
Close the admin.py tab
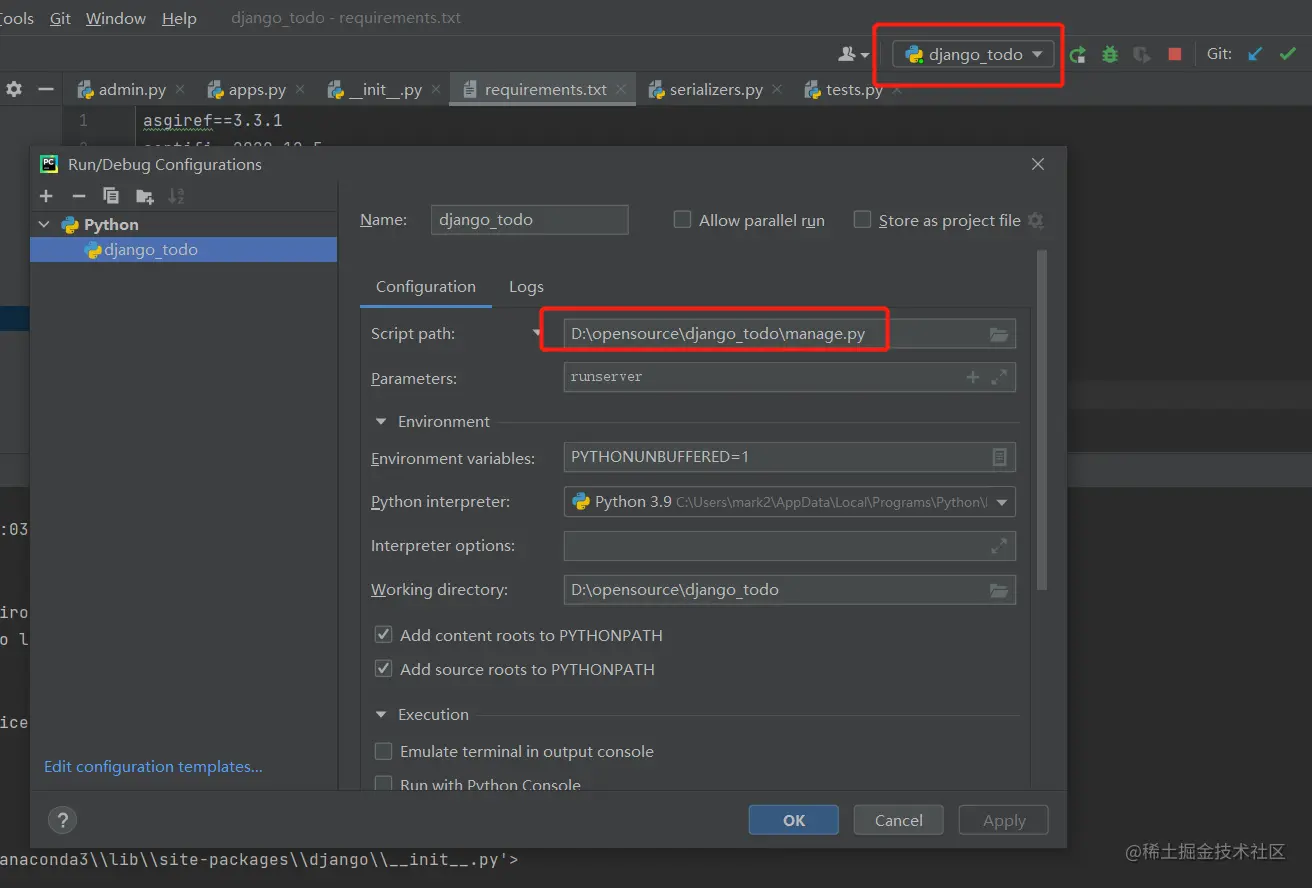(x=180, y=89)
